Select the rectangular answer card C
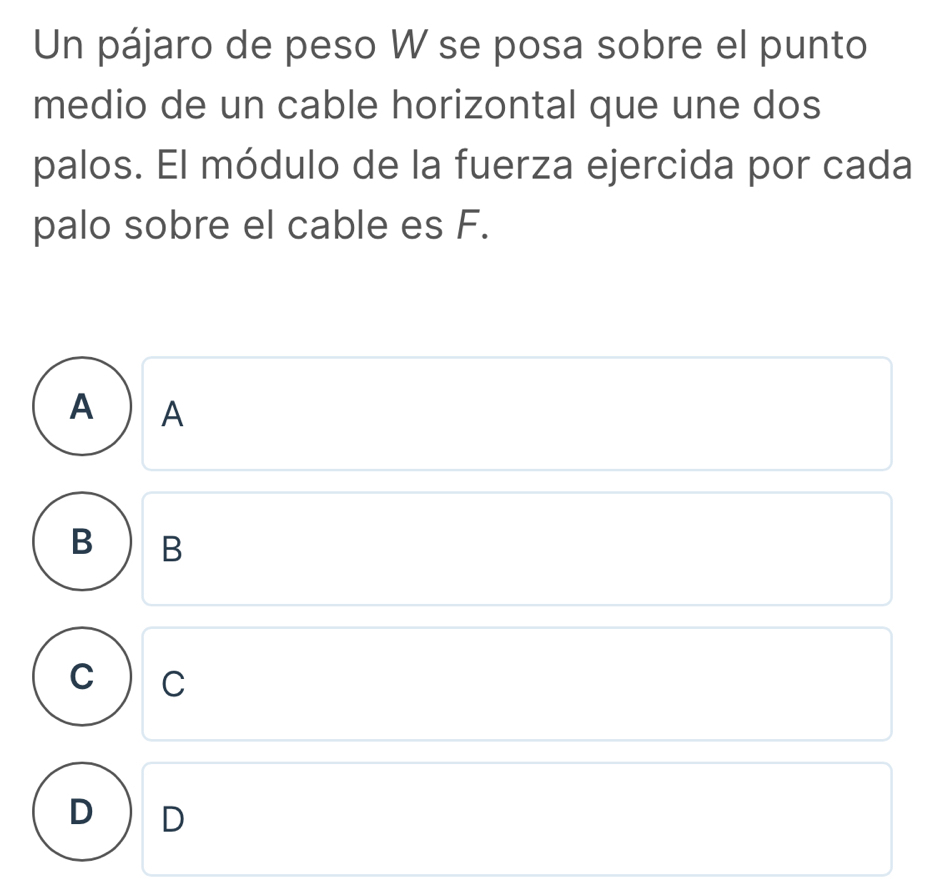The width and height of the screenshot is (935, 881). [517, 684]
